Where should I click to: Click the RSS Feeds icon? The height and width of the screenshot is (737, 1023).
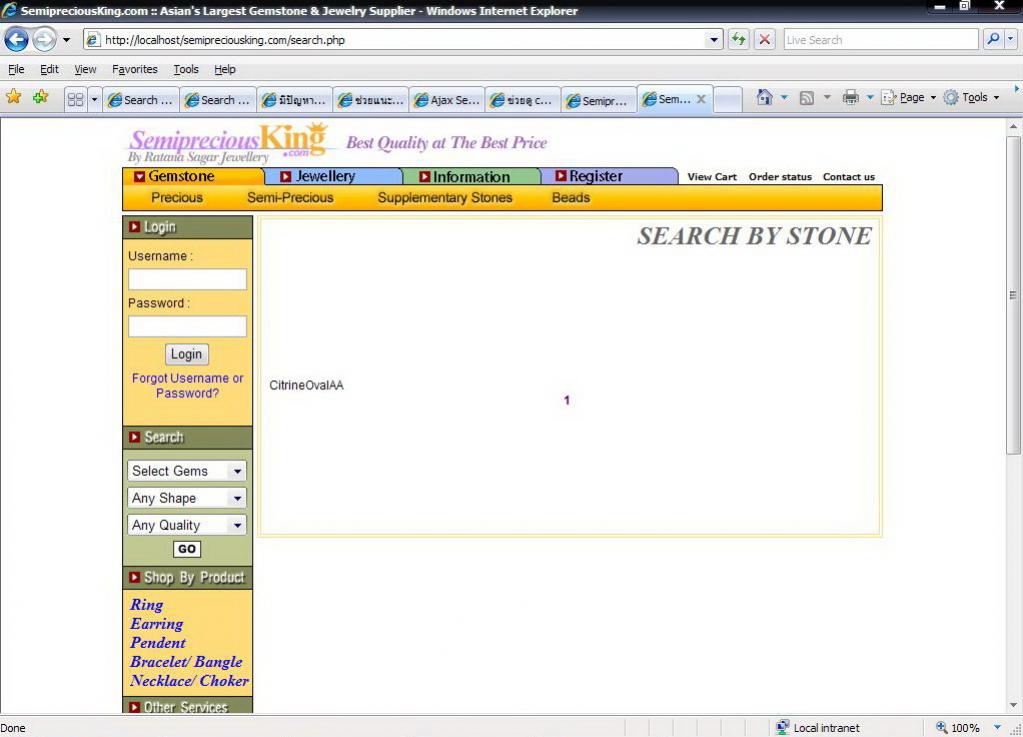point(806,98)
